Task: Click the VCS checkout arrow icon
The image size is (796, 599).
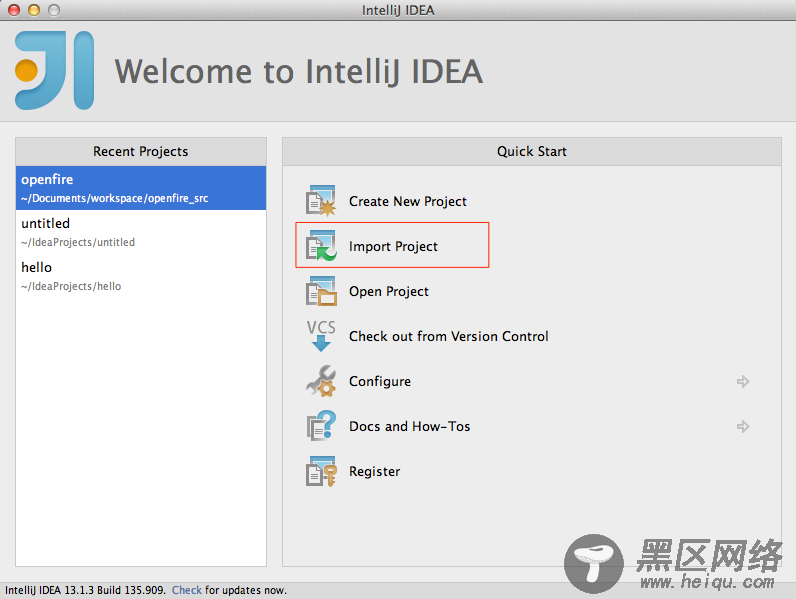Action: click(321, 336)
